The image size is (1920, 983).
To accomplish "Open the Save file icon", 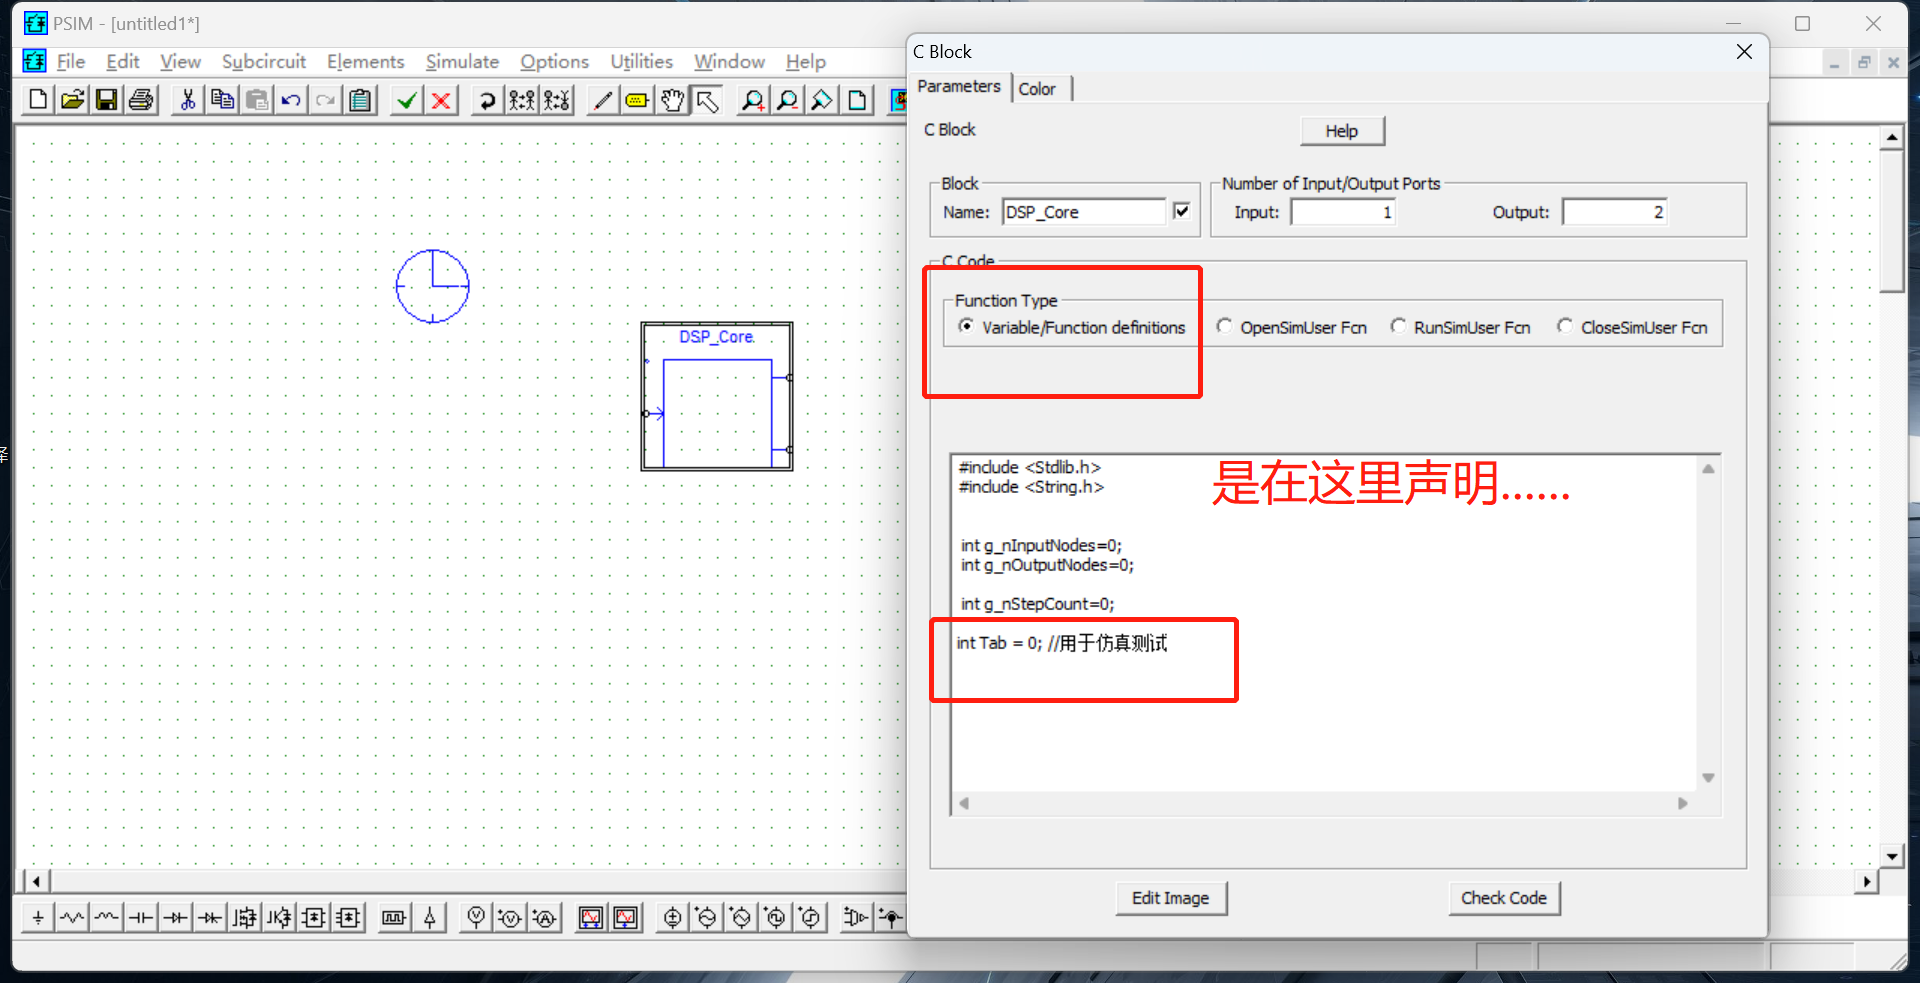I will click(106, 100).
